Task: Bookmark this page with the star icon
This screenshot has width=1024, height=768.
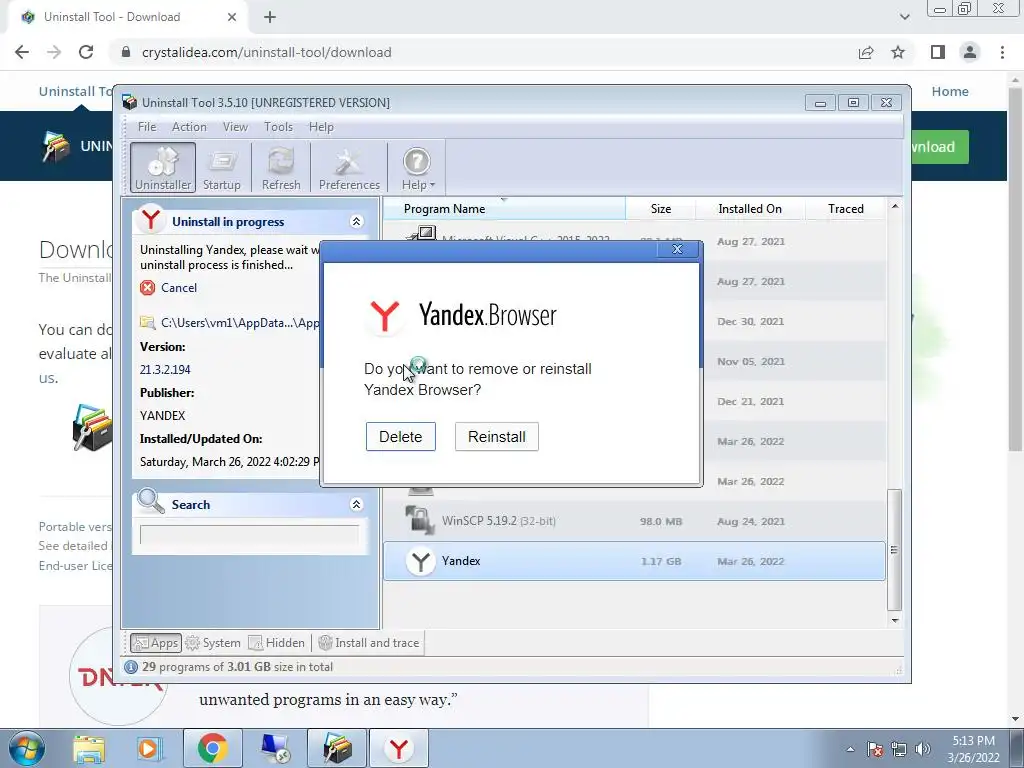Action: [x=898, y=52]
